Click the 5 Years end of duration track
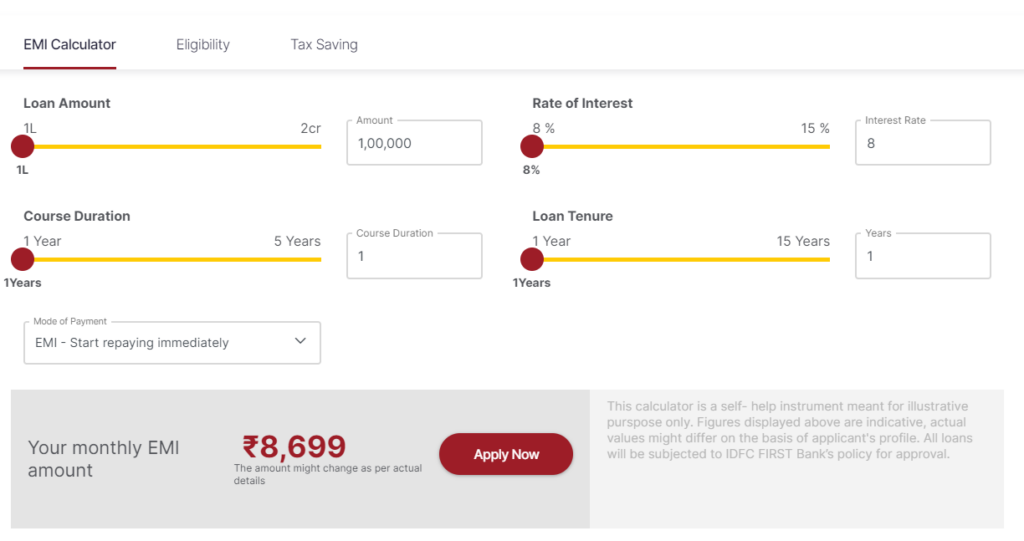This screenshot has width=1024, height=541. [x=319, y=259]
